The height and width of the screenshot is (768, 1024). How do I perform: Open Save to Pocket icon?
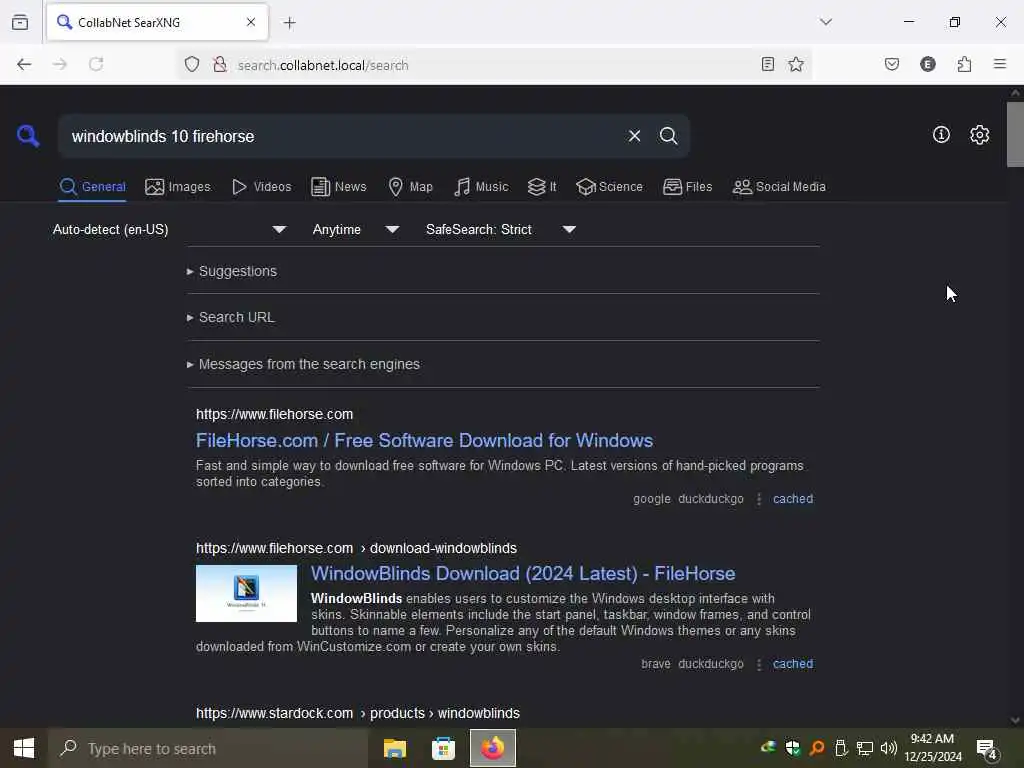coord(892,64)
